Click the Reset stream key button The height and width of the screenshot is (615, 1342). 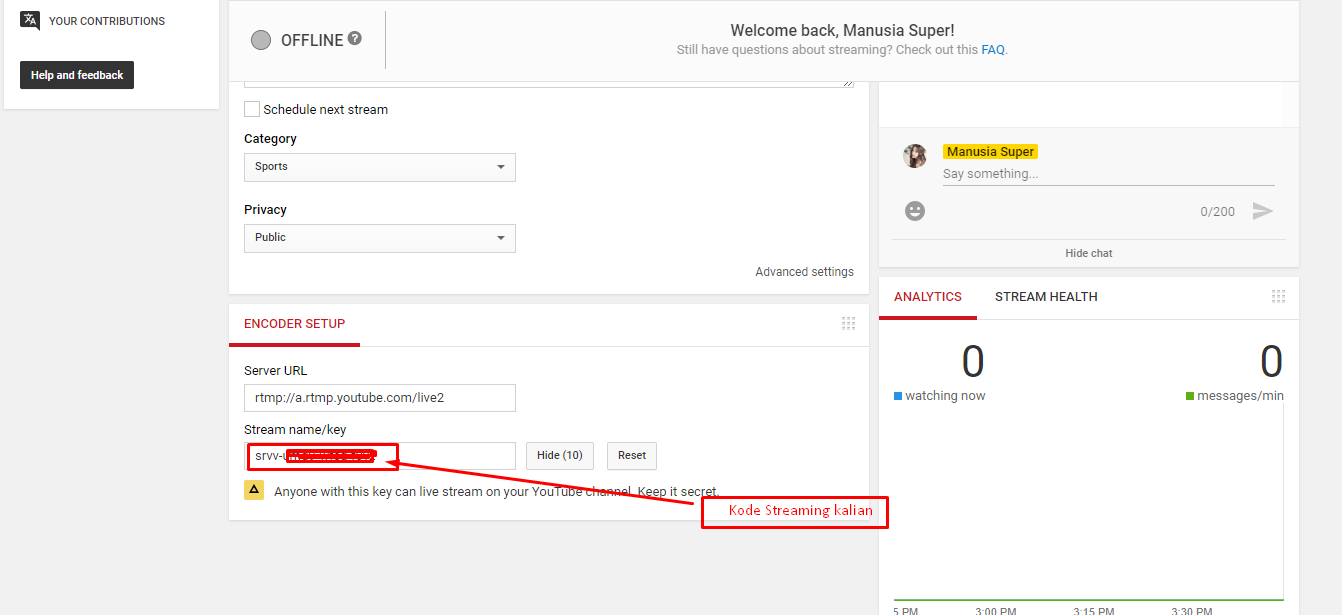pyautogui.click(x=632, y=456)
